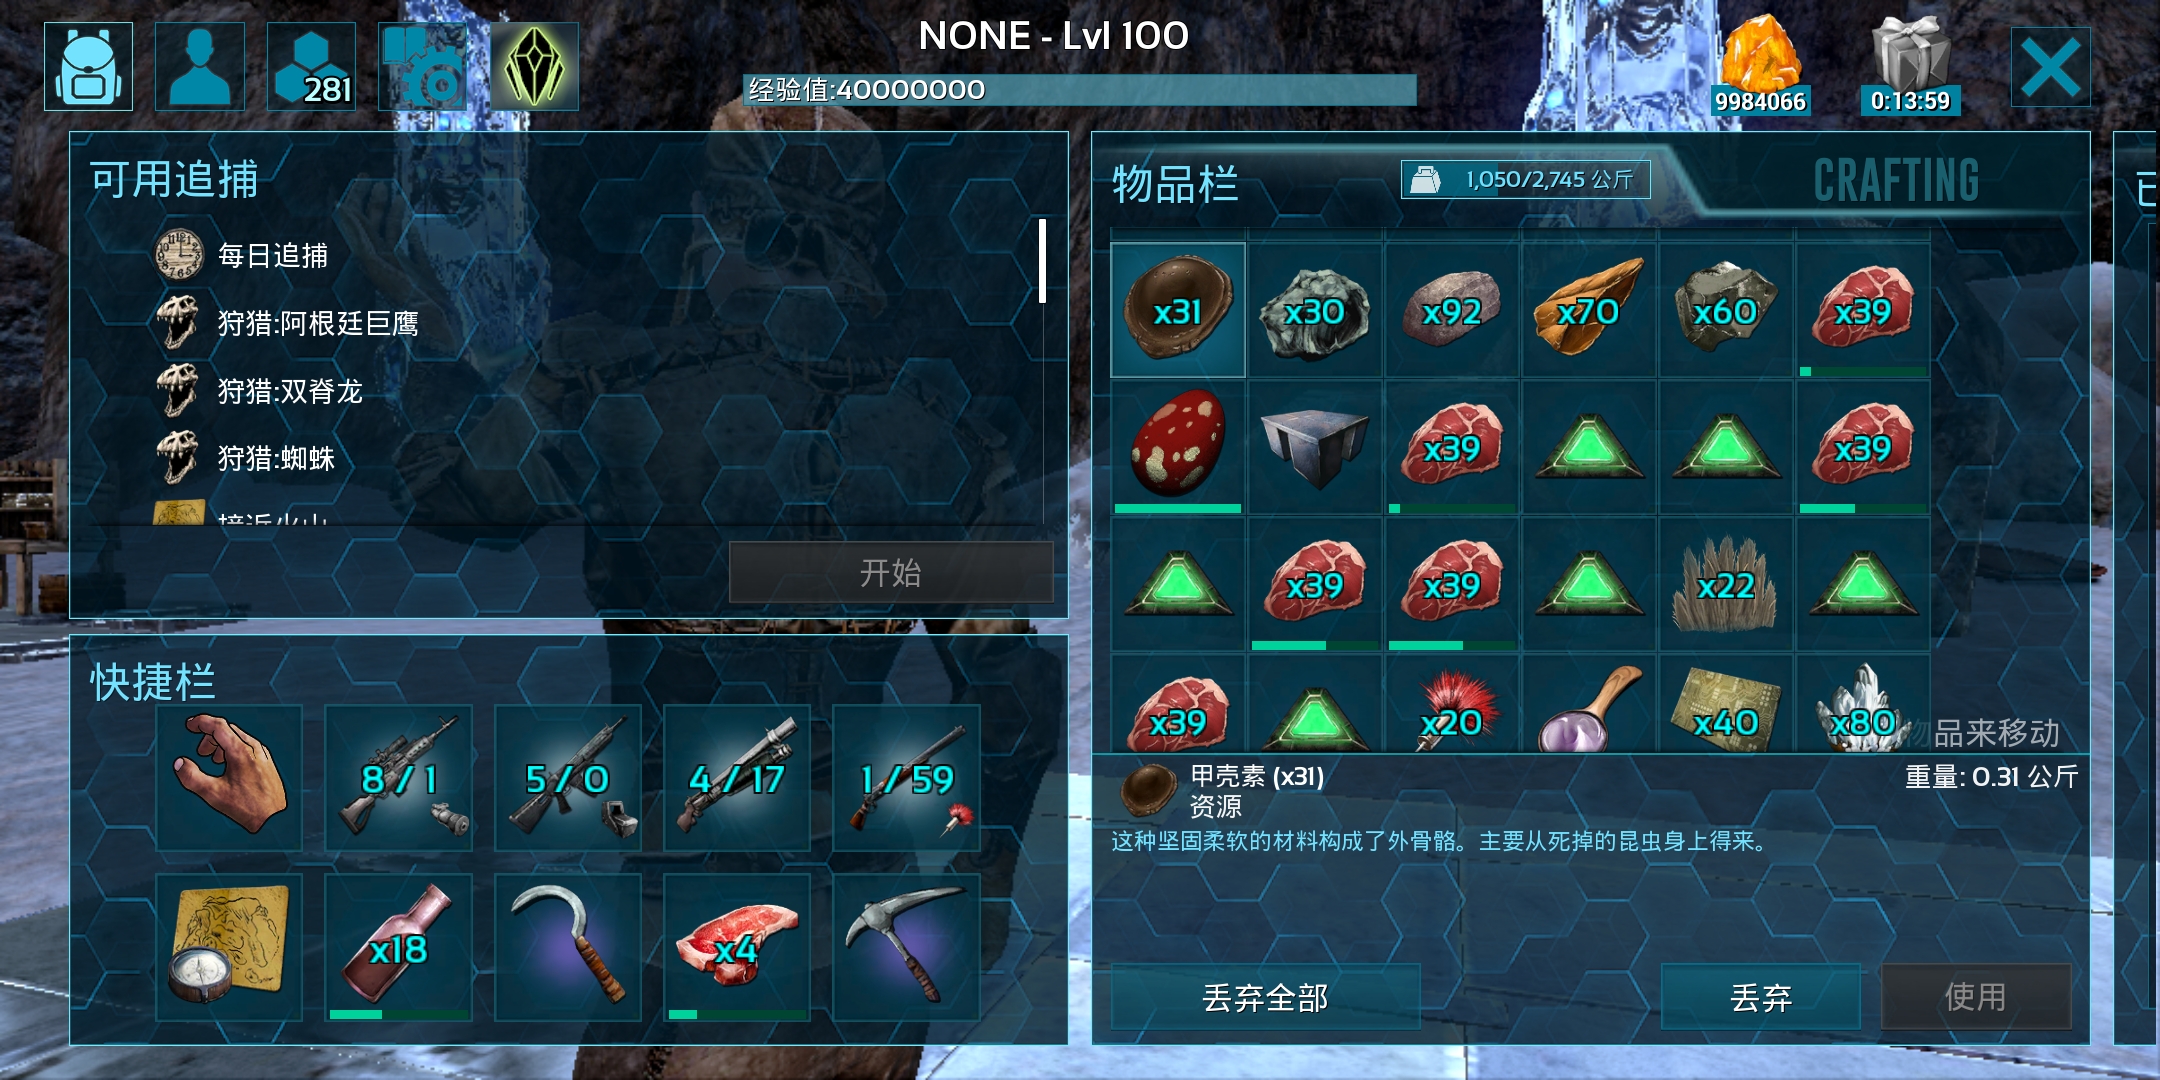
Task: Open the engrams icon showing 281
Action: pos(311,66)
